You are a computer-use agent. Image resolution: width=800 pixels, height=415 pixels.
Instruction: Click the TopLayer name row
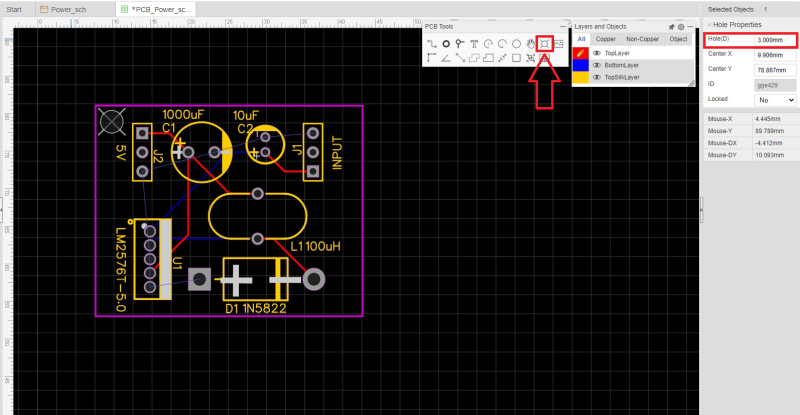(x=617, y=53)
